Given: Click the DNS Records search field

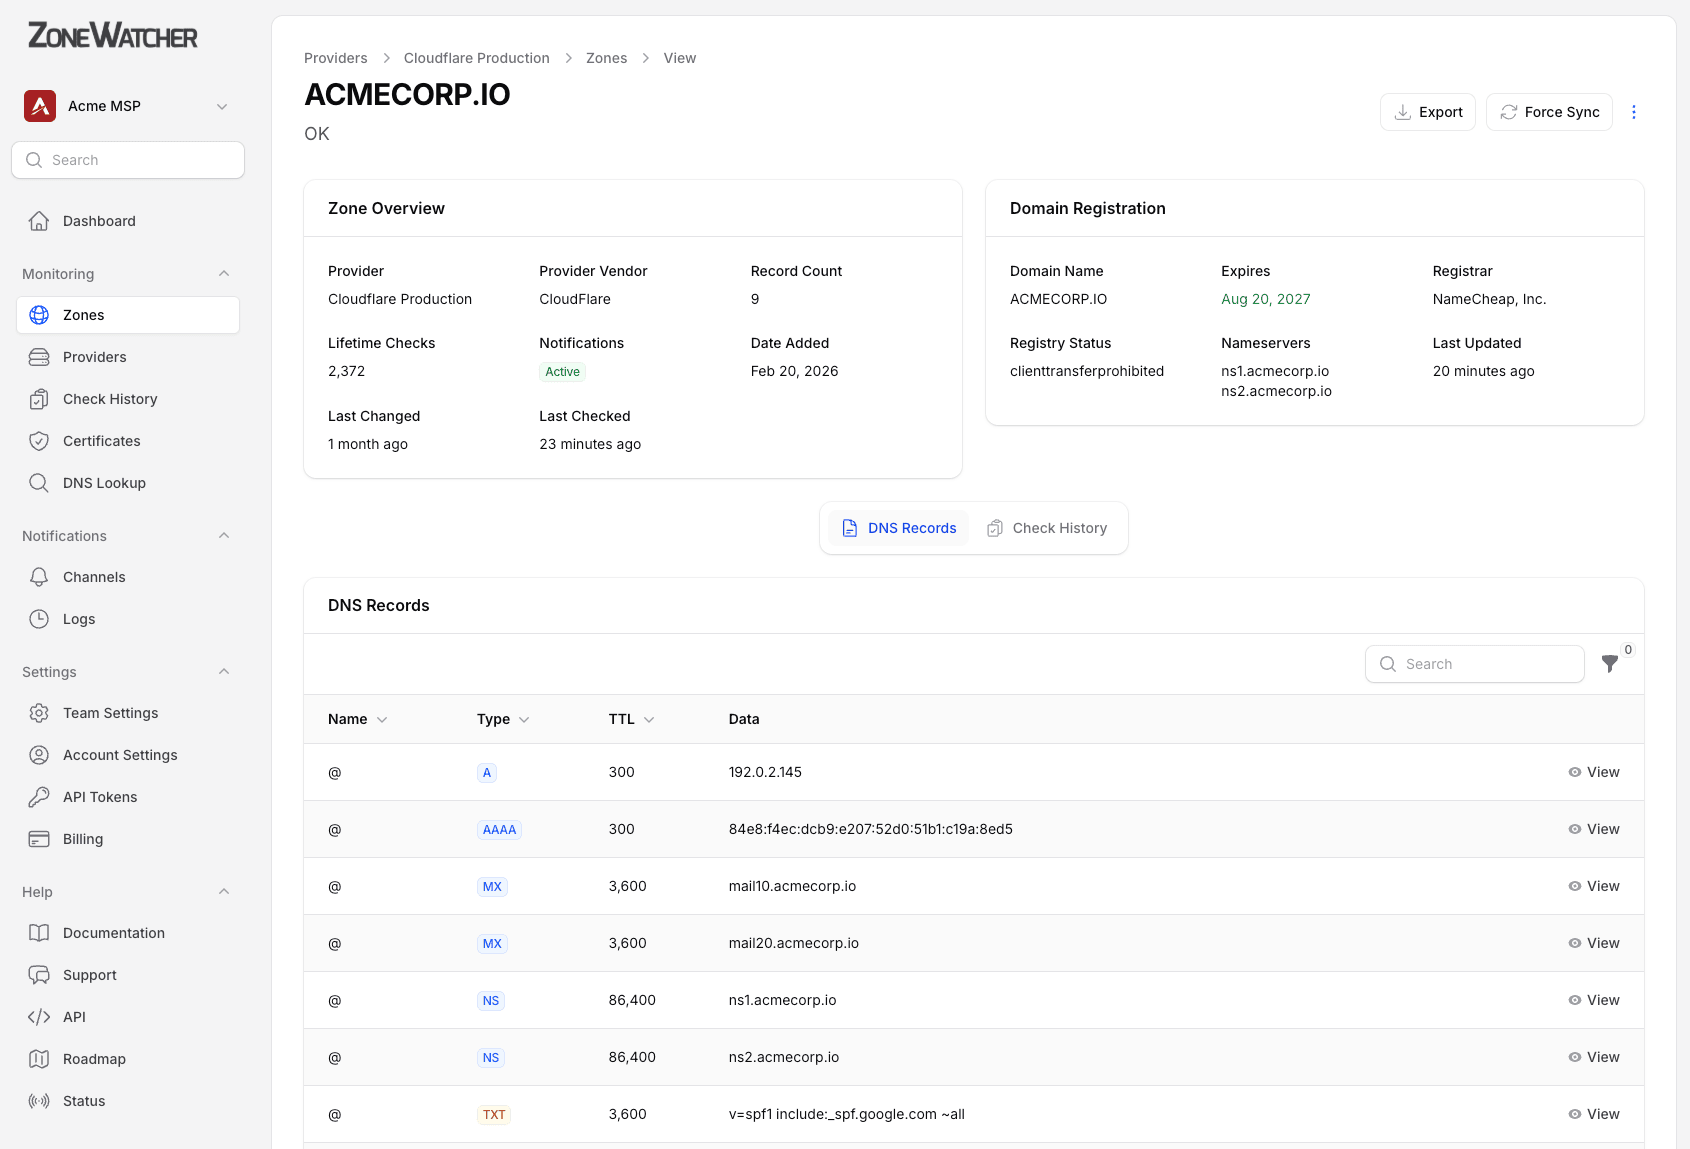Looking at the screenshot, I should pos(1474,663).
